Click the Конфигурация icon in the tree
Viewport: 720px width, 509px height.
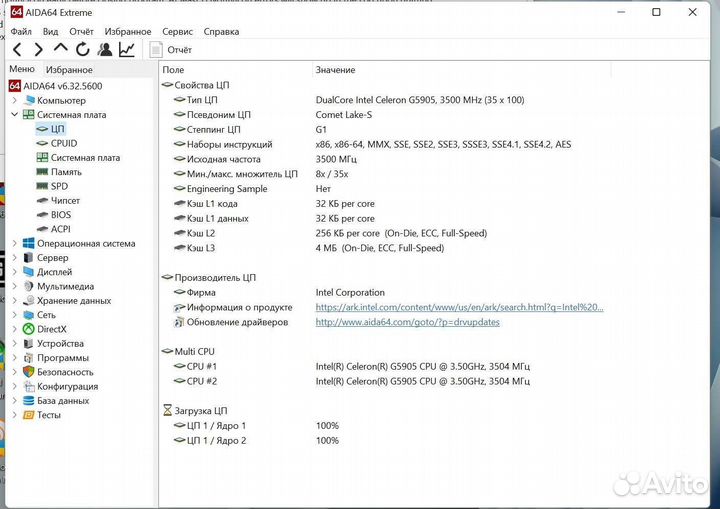[28, 386]
